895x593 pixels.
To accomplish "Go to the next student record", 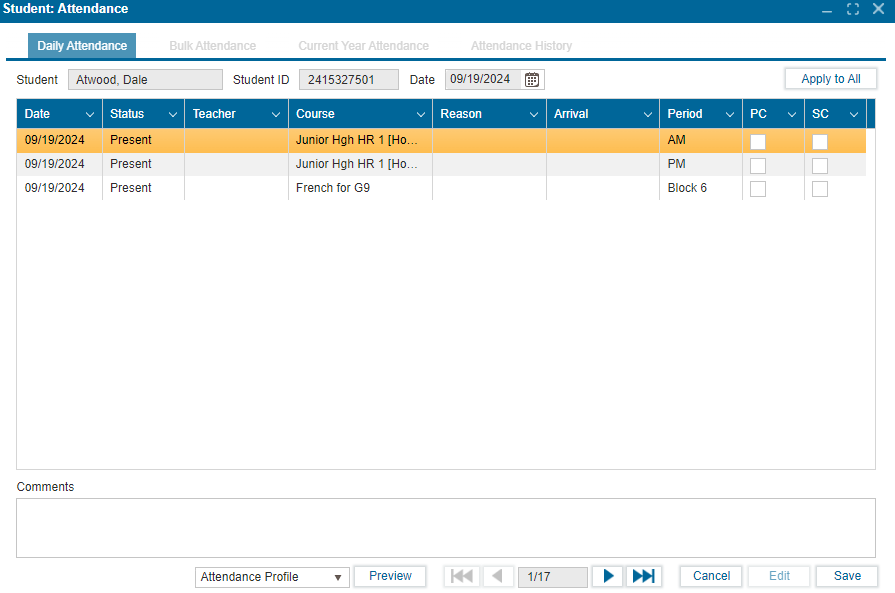I will click(607, 576).
